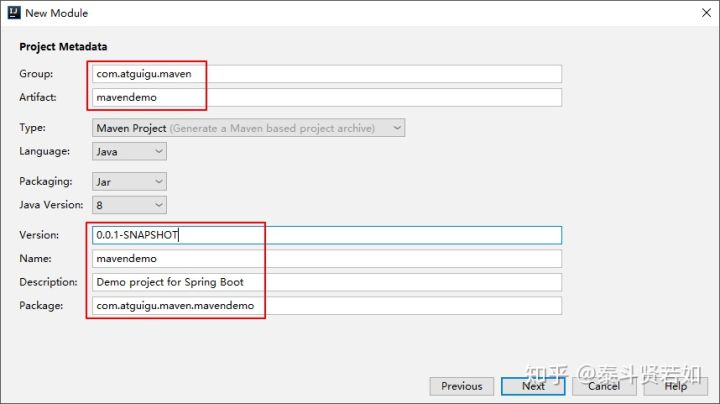Click the Group: label
Image resolution: width=720 pixels, height=404 pixels.
(x=36, y=74)
